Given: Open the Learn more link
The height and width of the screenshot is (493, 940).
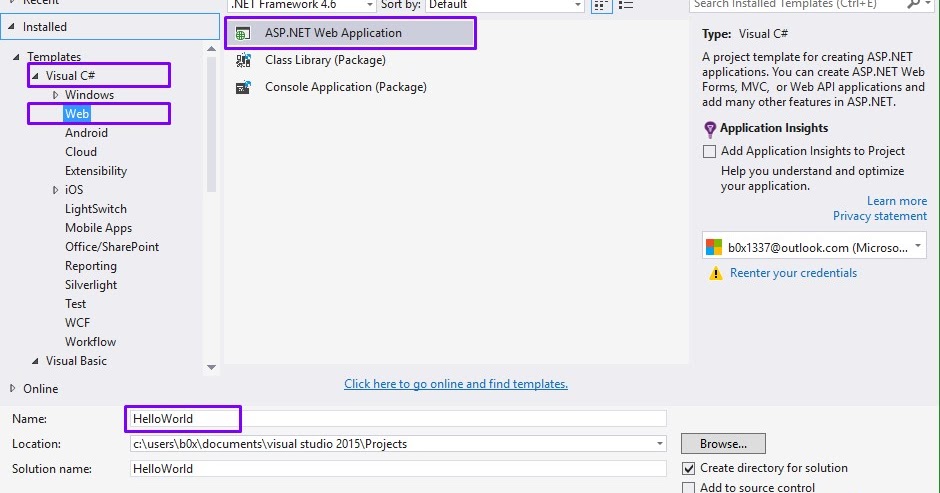Looking at the screenshot, I should (897, 201).
